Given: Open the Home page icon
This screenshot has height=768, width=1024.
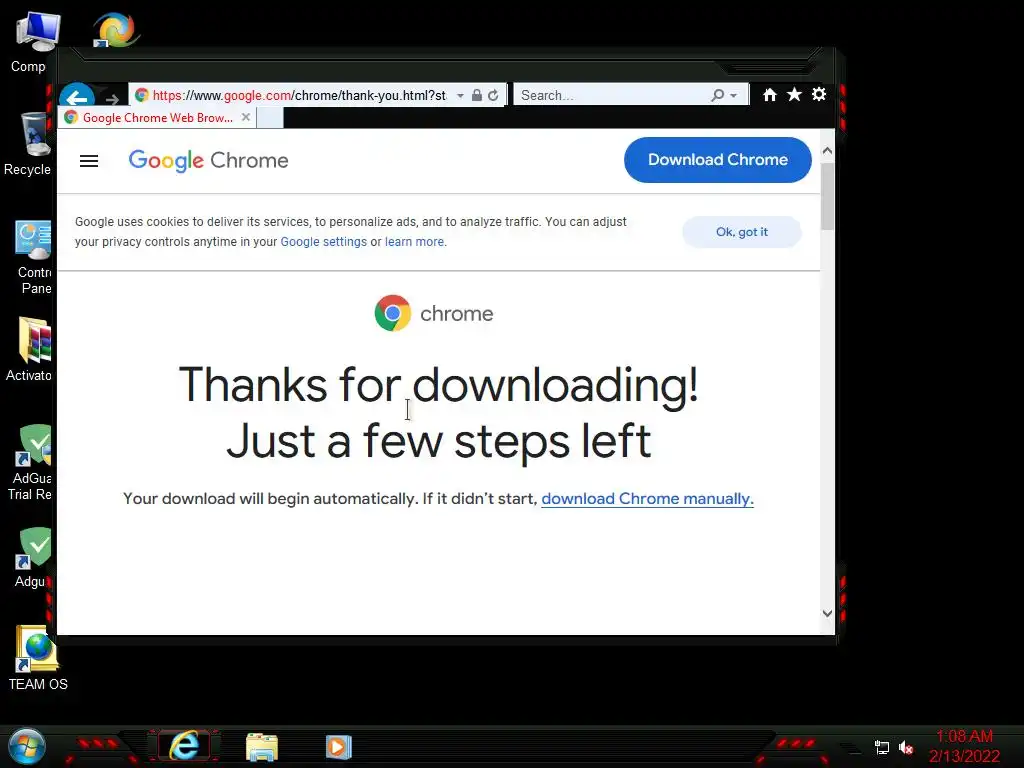Looking at the screenshot, I should coord(769,95).
